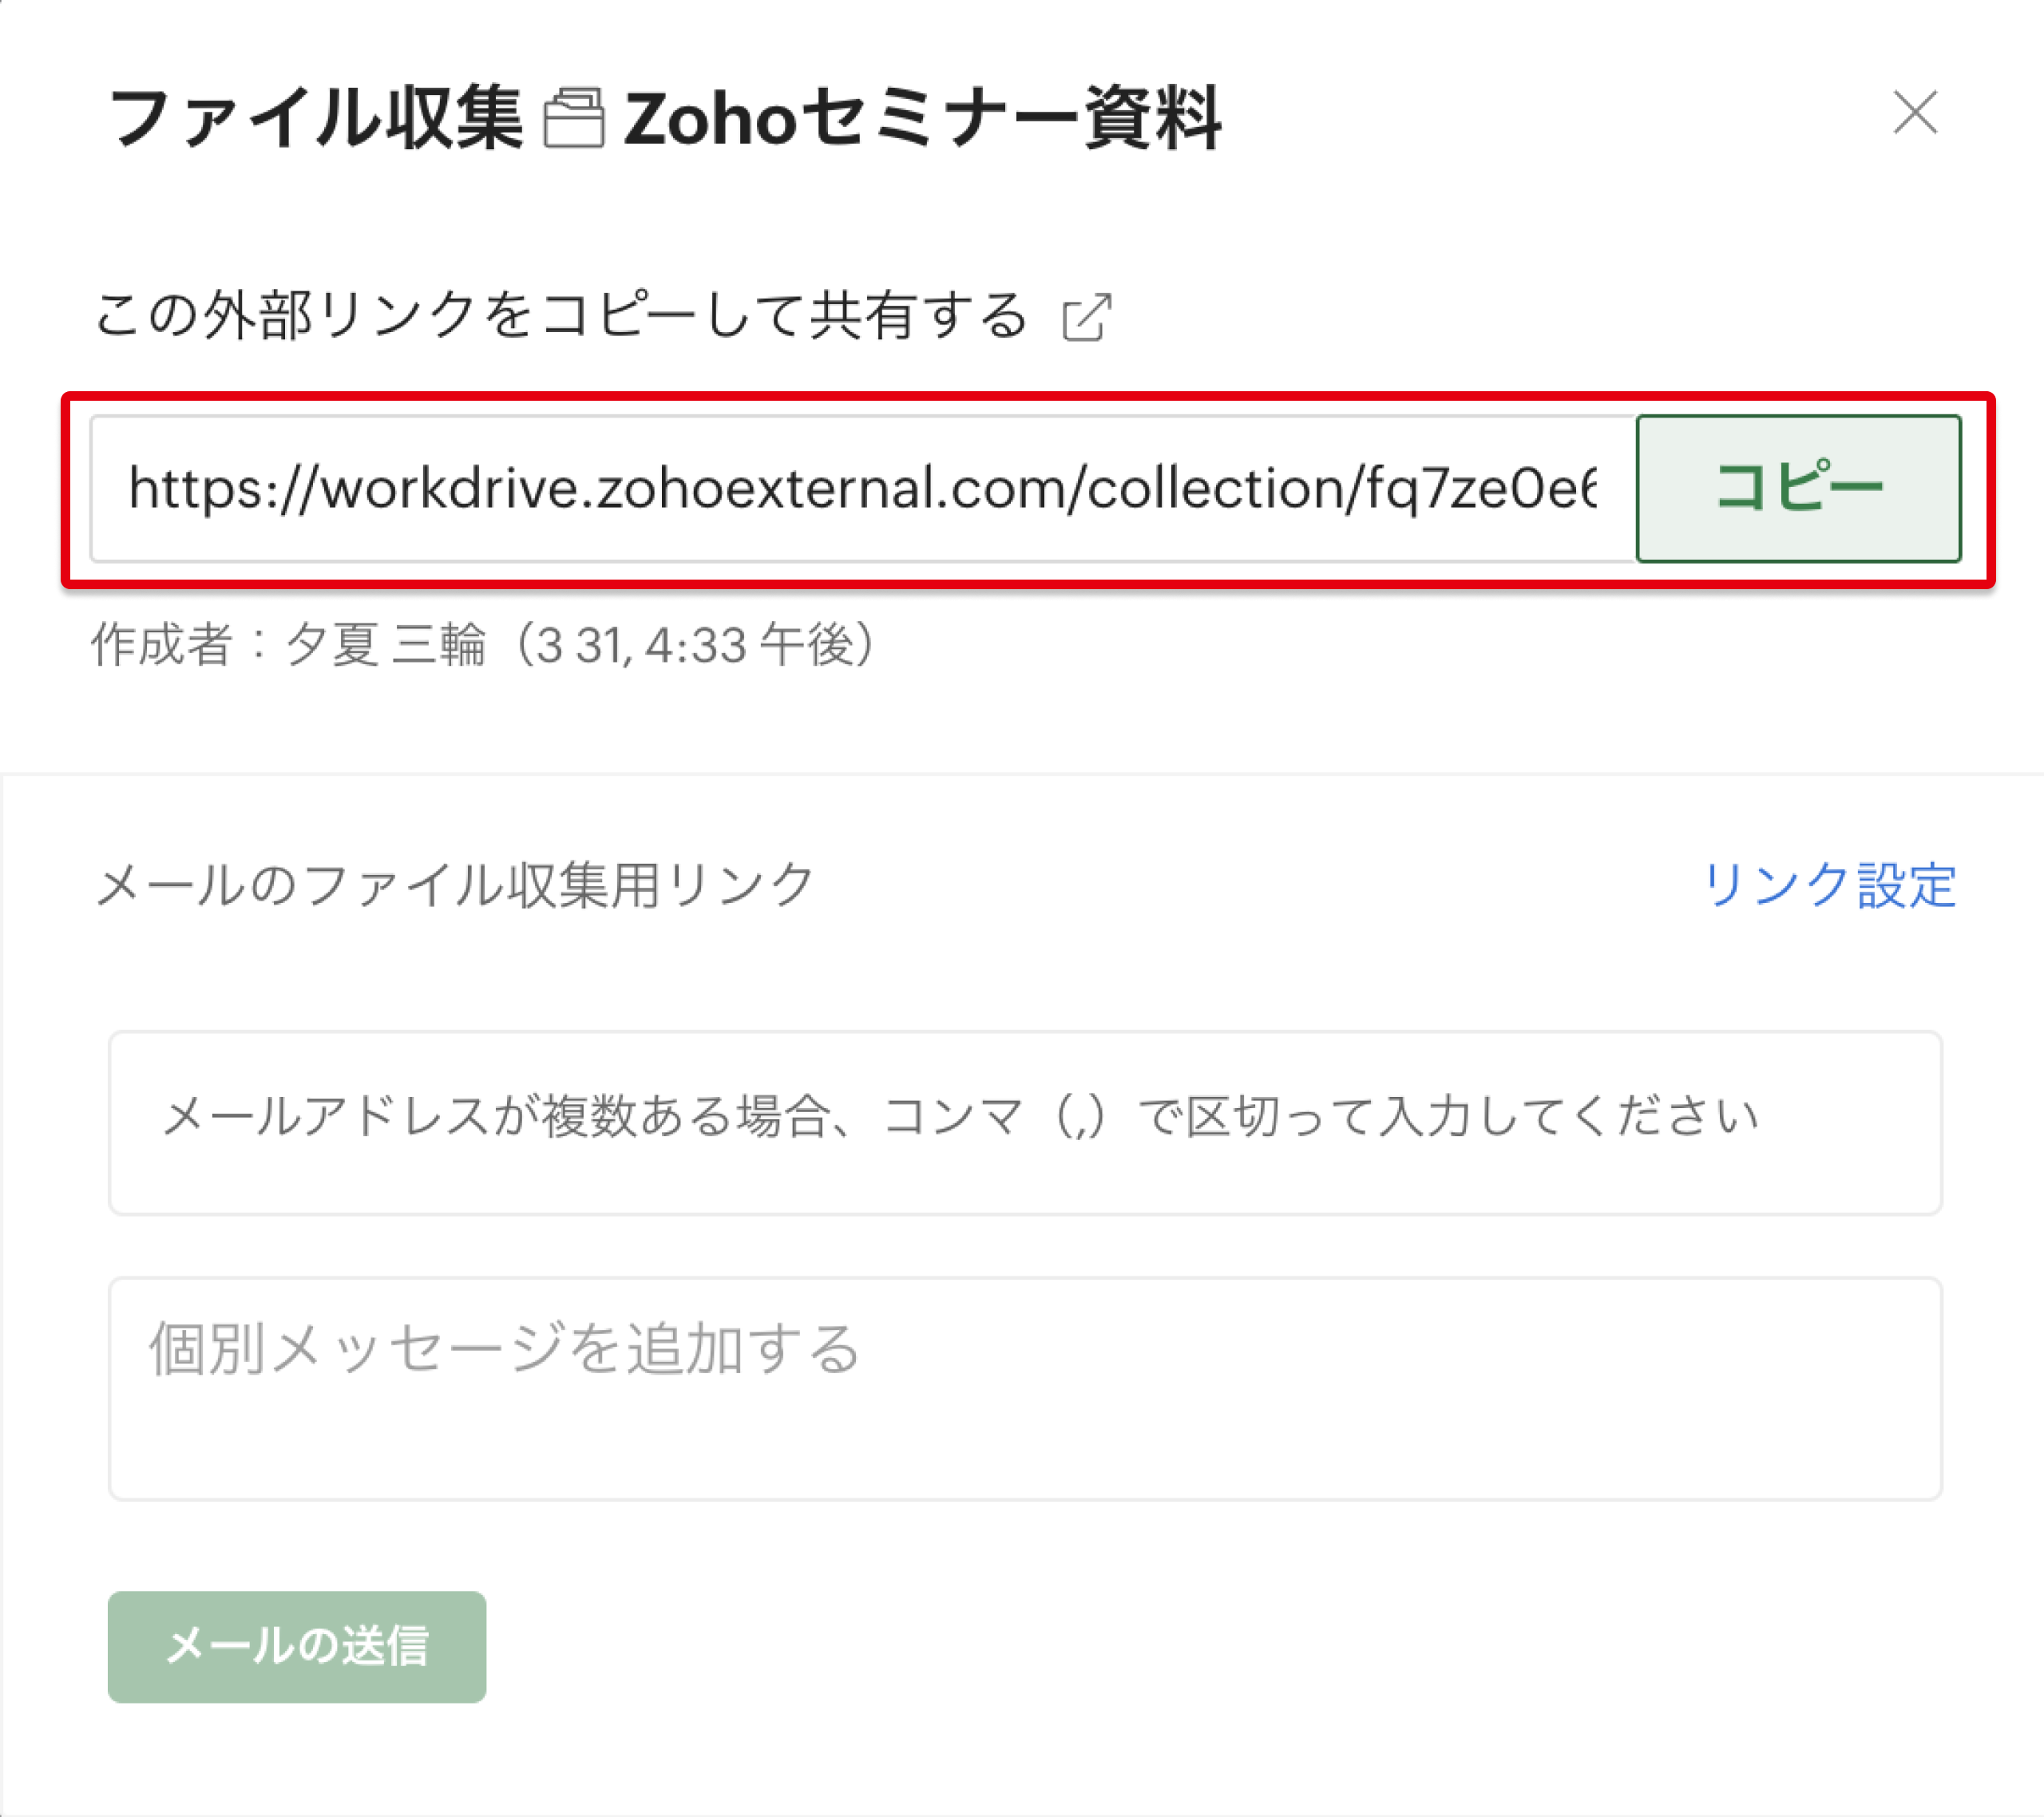Click the word 収集 in the title

(x=455, y=118)
